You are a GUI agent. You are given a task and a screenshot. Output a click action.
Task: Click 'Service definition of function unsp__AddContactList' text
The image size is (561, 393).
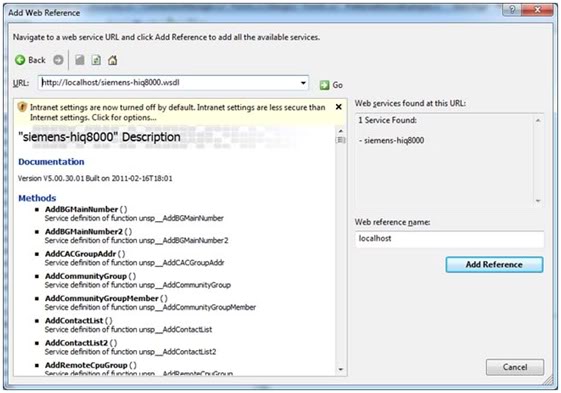(x=128, y=330)
